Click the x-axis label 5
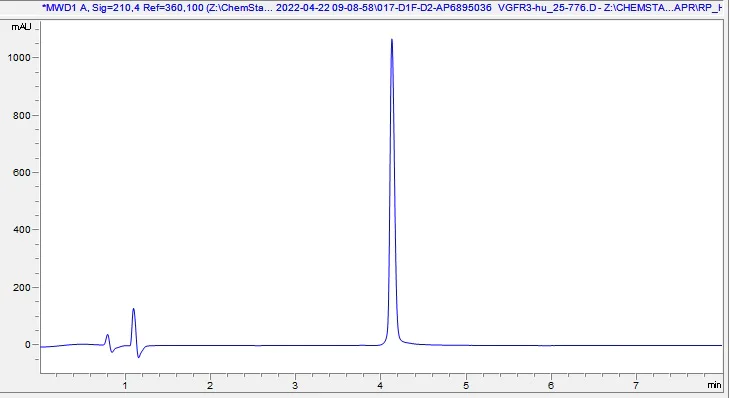This screenshot has height=398, width=730. 466,385
